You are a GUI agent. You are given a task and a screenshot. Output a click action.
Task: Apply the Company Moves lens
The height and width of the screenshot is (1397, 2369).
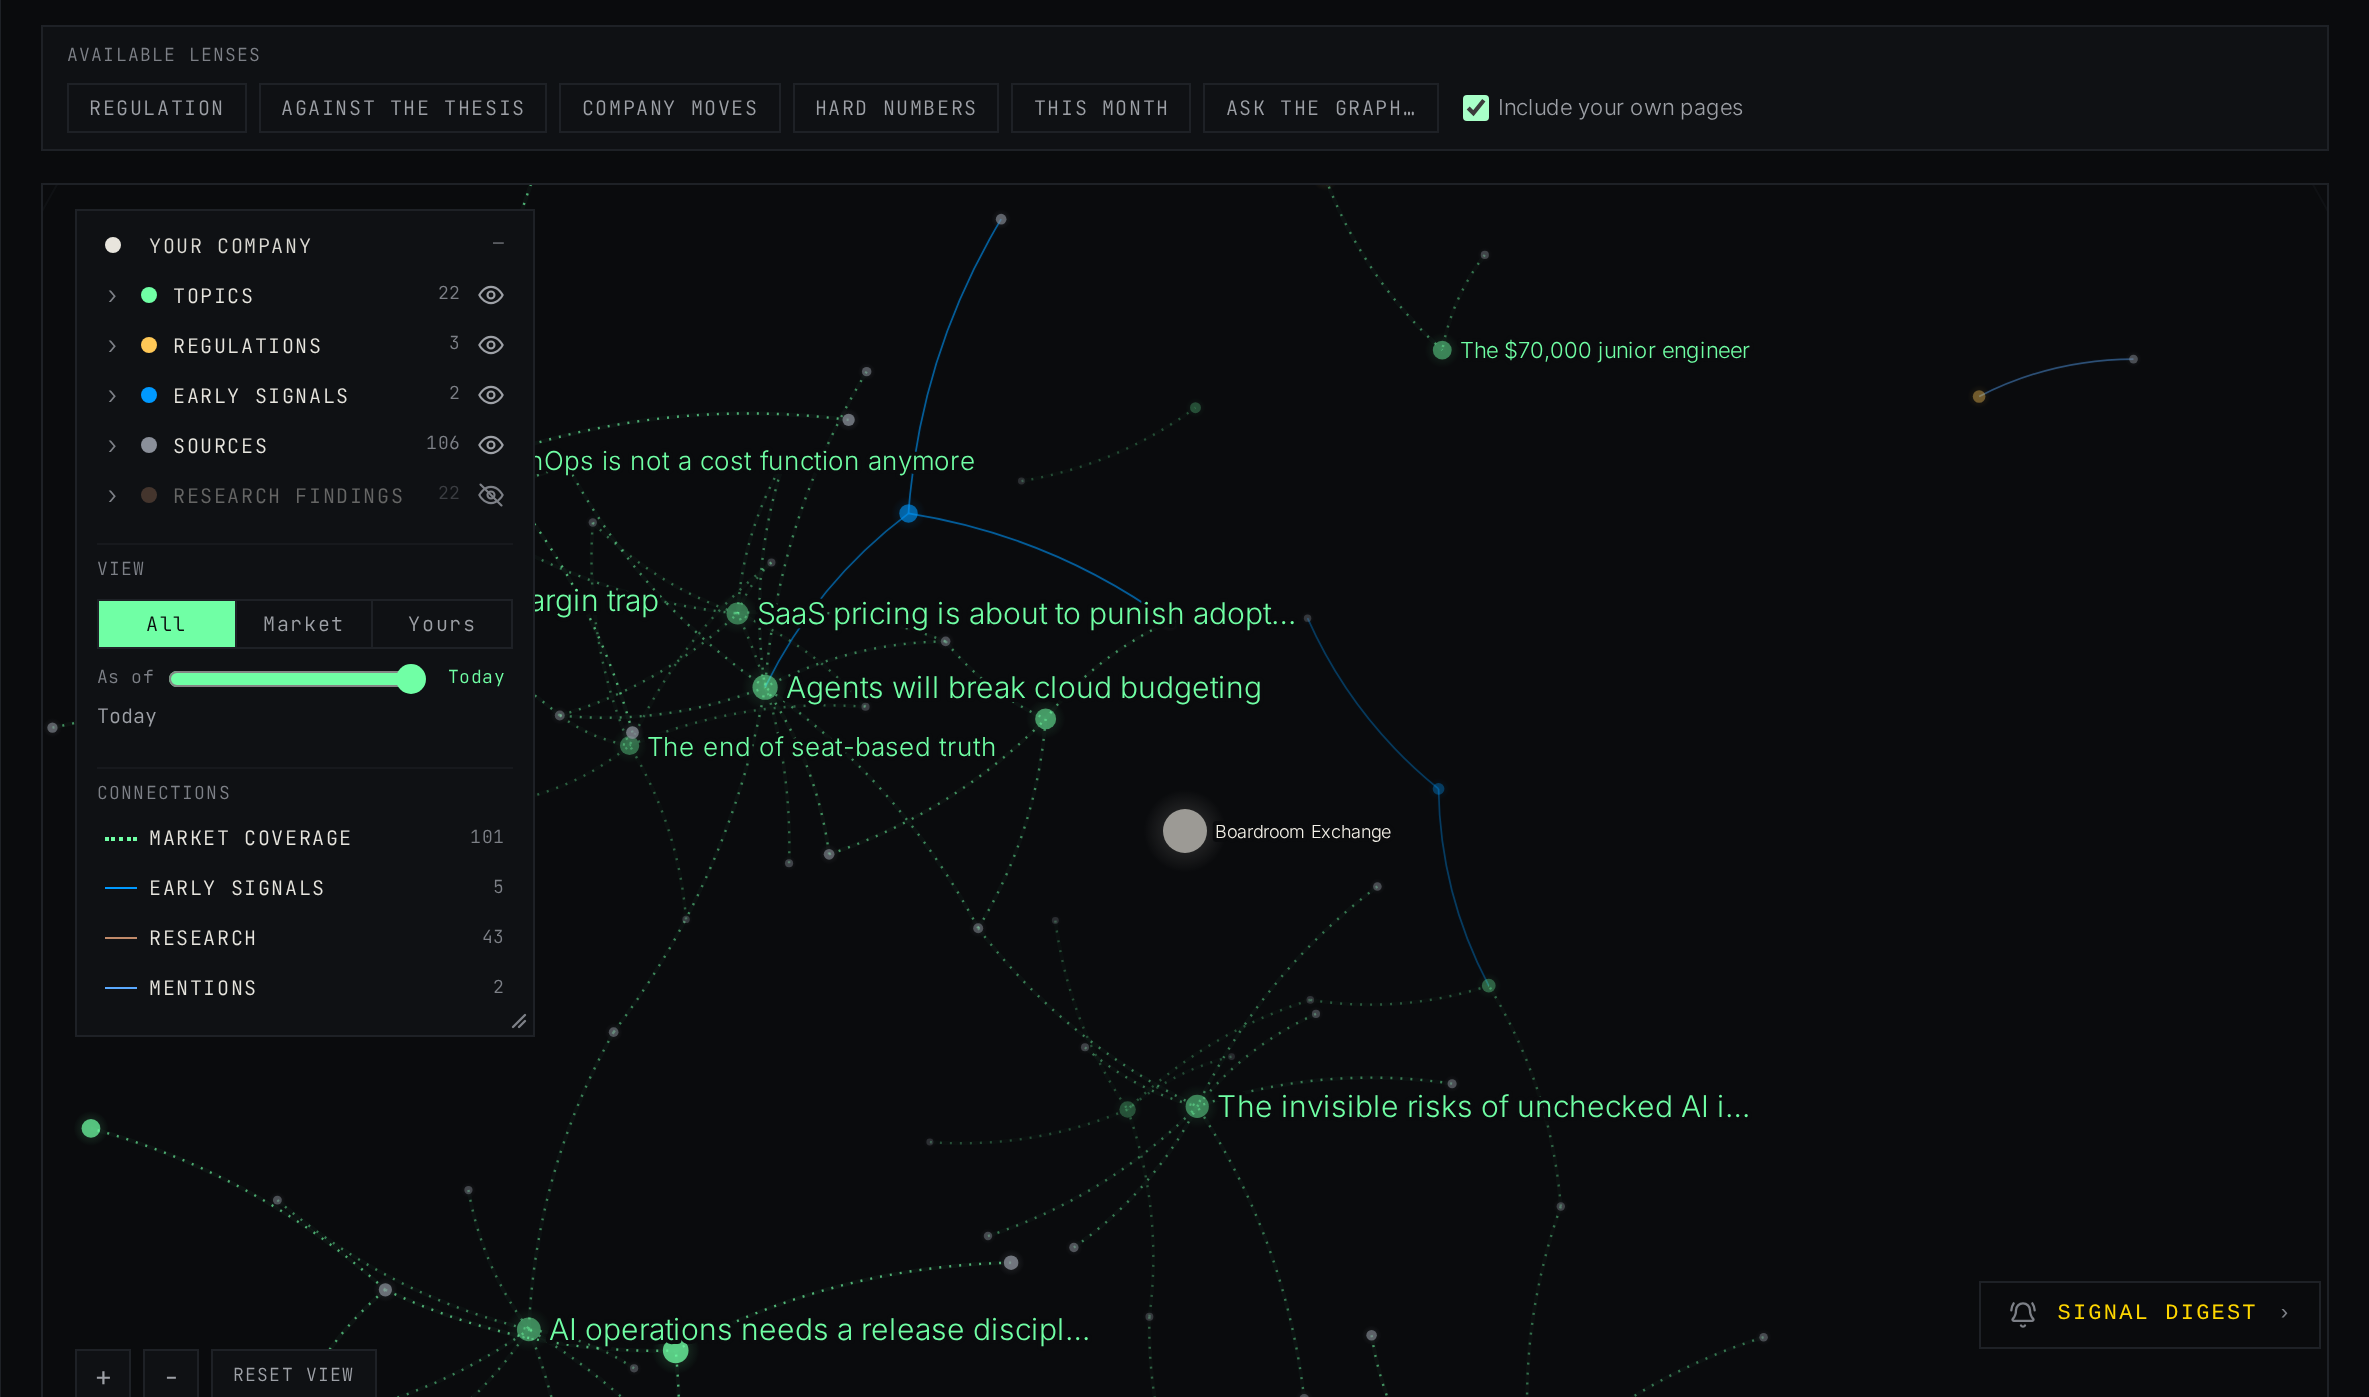(670, 108)
